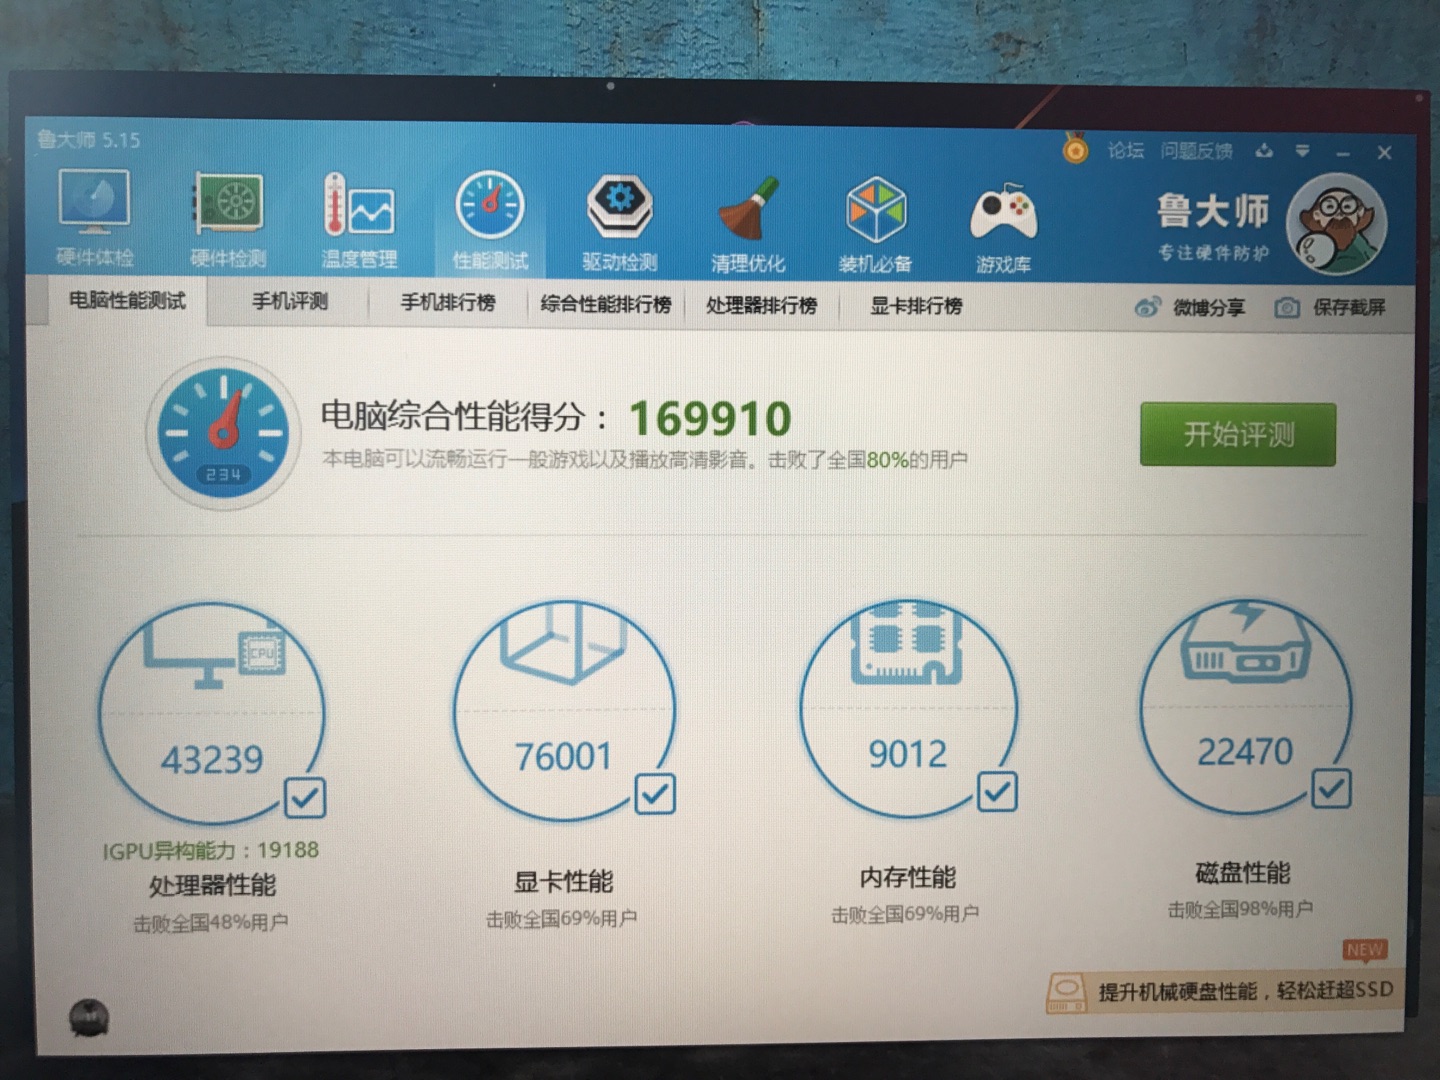Toggle the 磁盘性能 test checkbox
The image size is (1440, 1080).
pos(1331,788)
